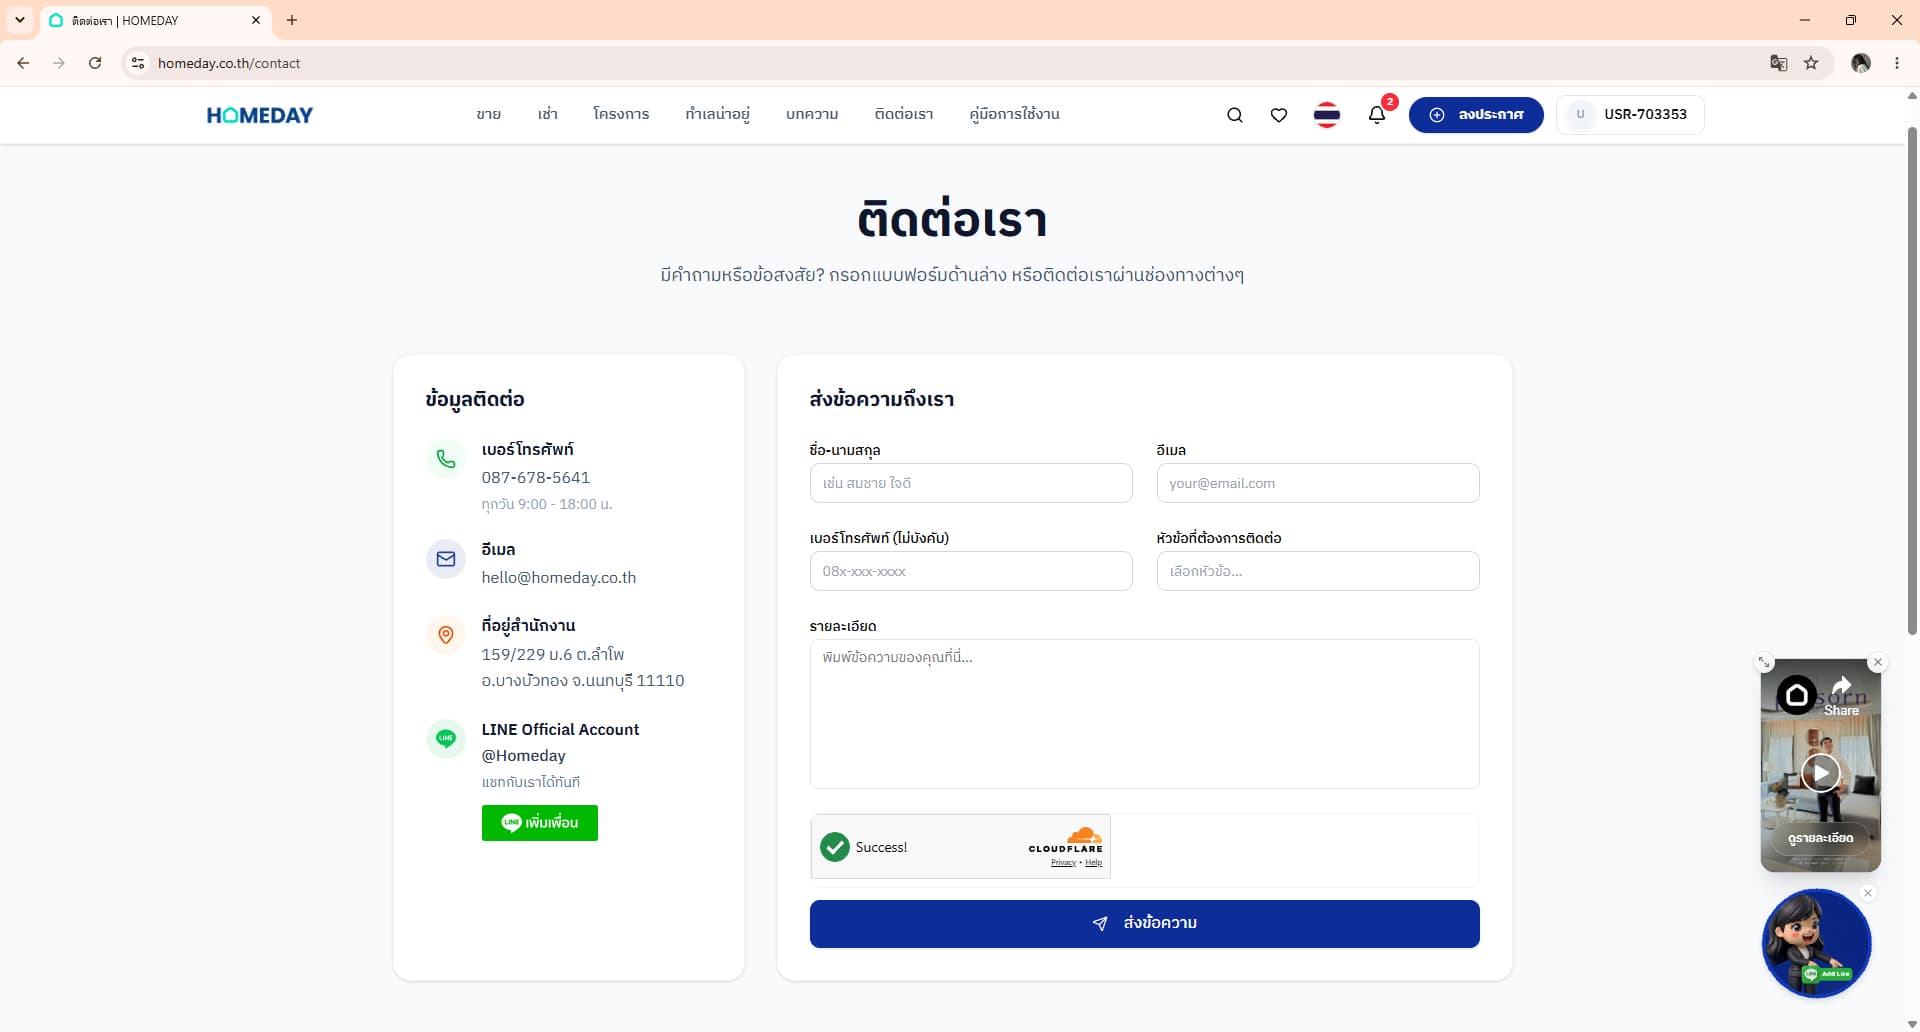This screenshot has height=1032, width=1920.
Task: Open the Cloudflare Help link
Action: pyautogui.click(x=1094, y=863)
